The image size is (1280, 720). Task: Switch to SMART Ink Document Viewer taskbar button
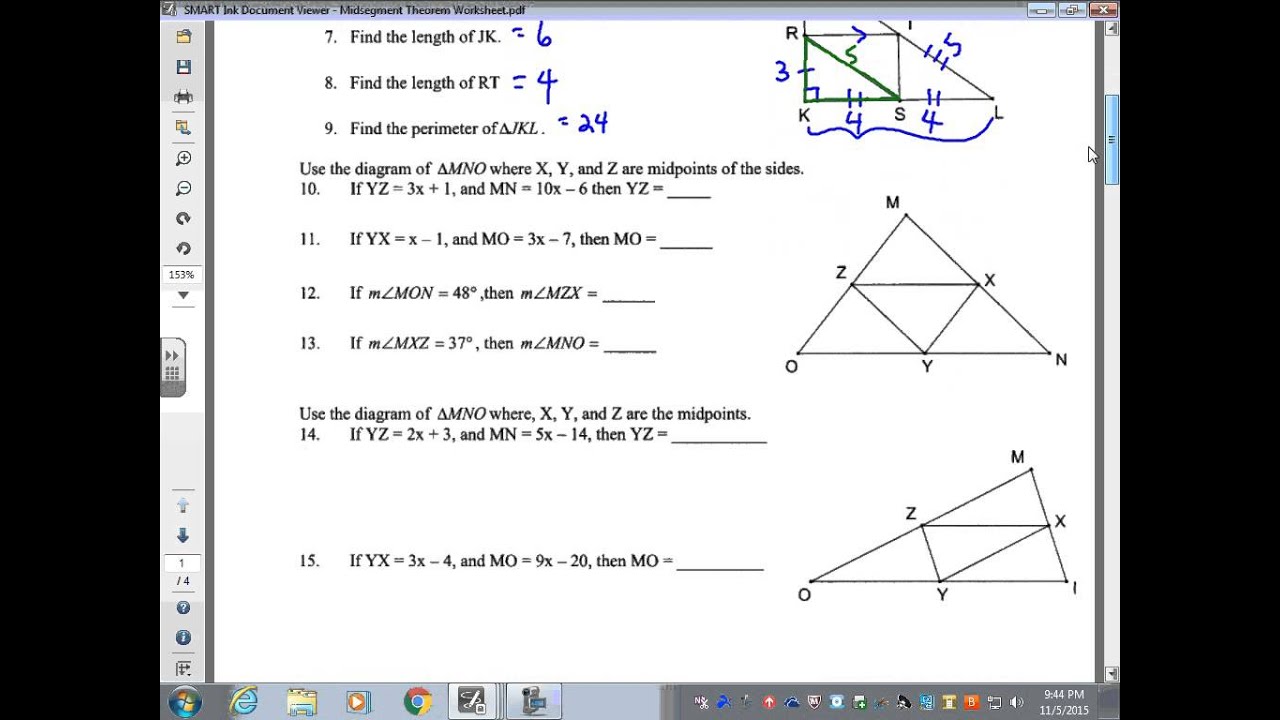(x=473, y=702)
